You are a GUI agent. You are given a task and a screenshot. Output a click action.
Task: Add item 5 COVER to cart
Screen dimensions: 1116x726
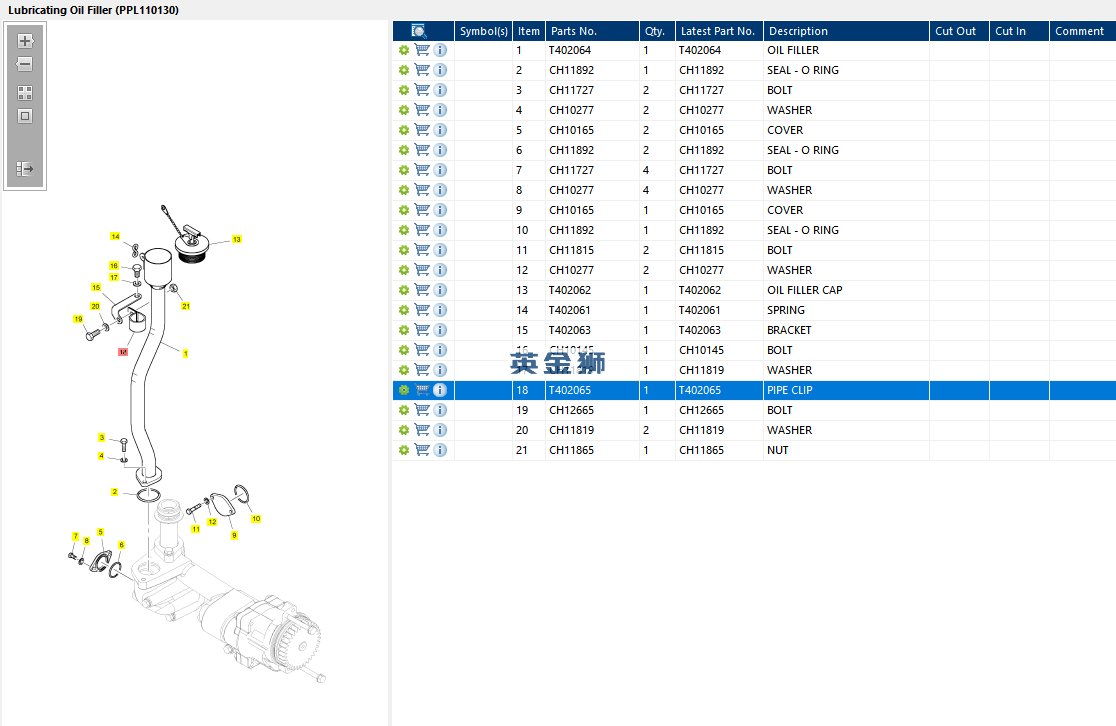[422, 130]
